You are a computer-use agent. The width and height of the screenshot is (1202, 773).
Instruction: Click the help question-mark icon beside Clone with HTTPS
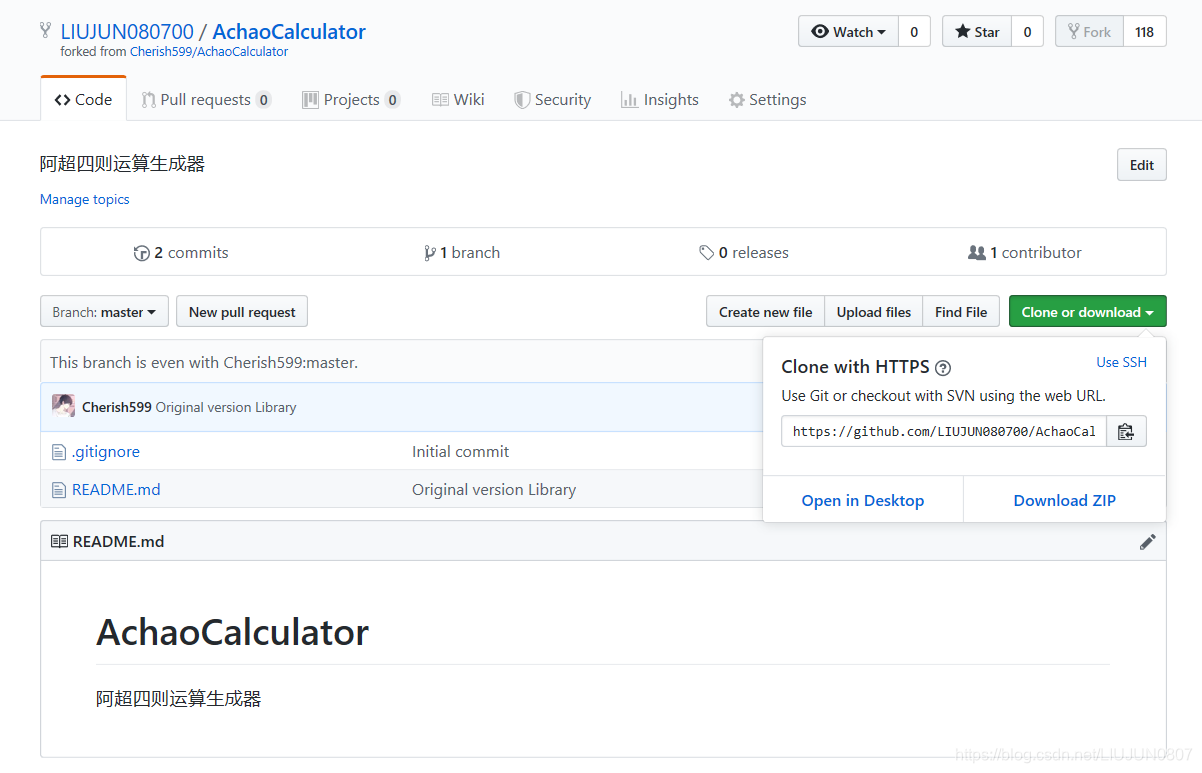click(x=943, y=368)
